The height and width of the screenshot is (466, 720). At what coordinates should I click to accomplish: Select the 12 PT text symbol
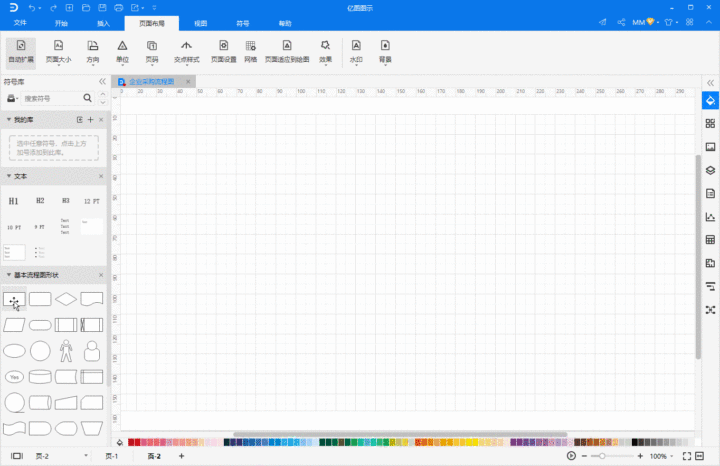pos(91,201)
